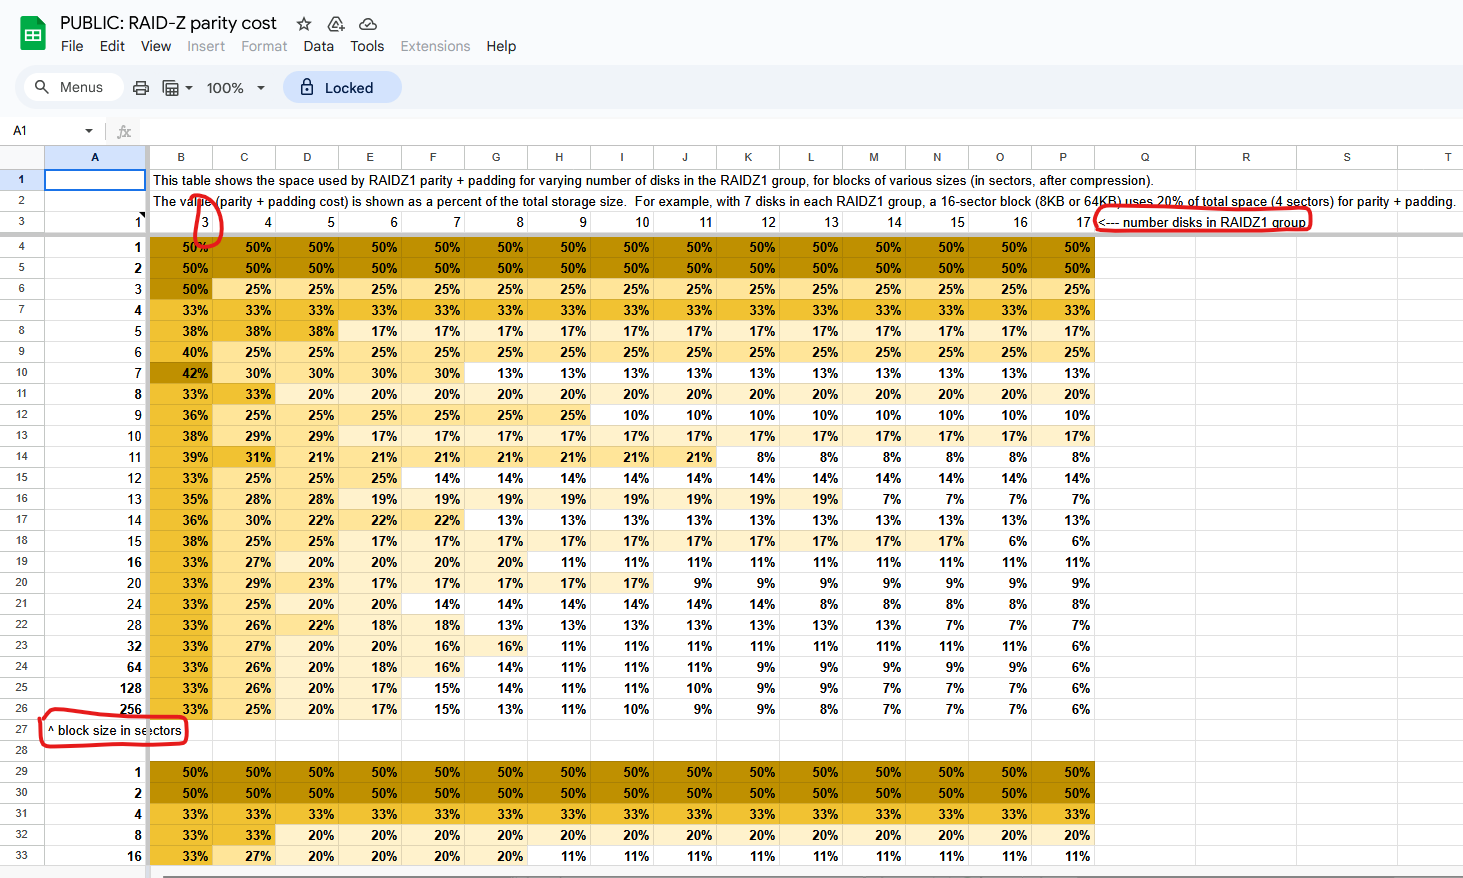The image size is (1463, 878).
Task: Expand the filter views dropdown arrow
Action: [x=189, y=88]
